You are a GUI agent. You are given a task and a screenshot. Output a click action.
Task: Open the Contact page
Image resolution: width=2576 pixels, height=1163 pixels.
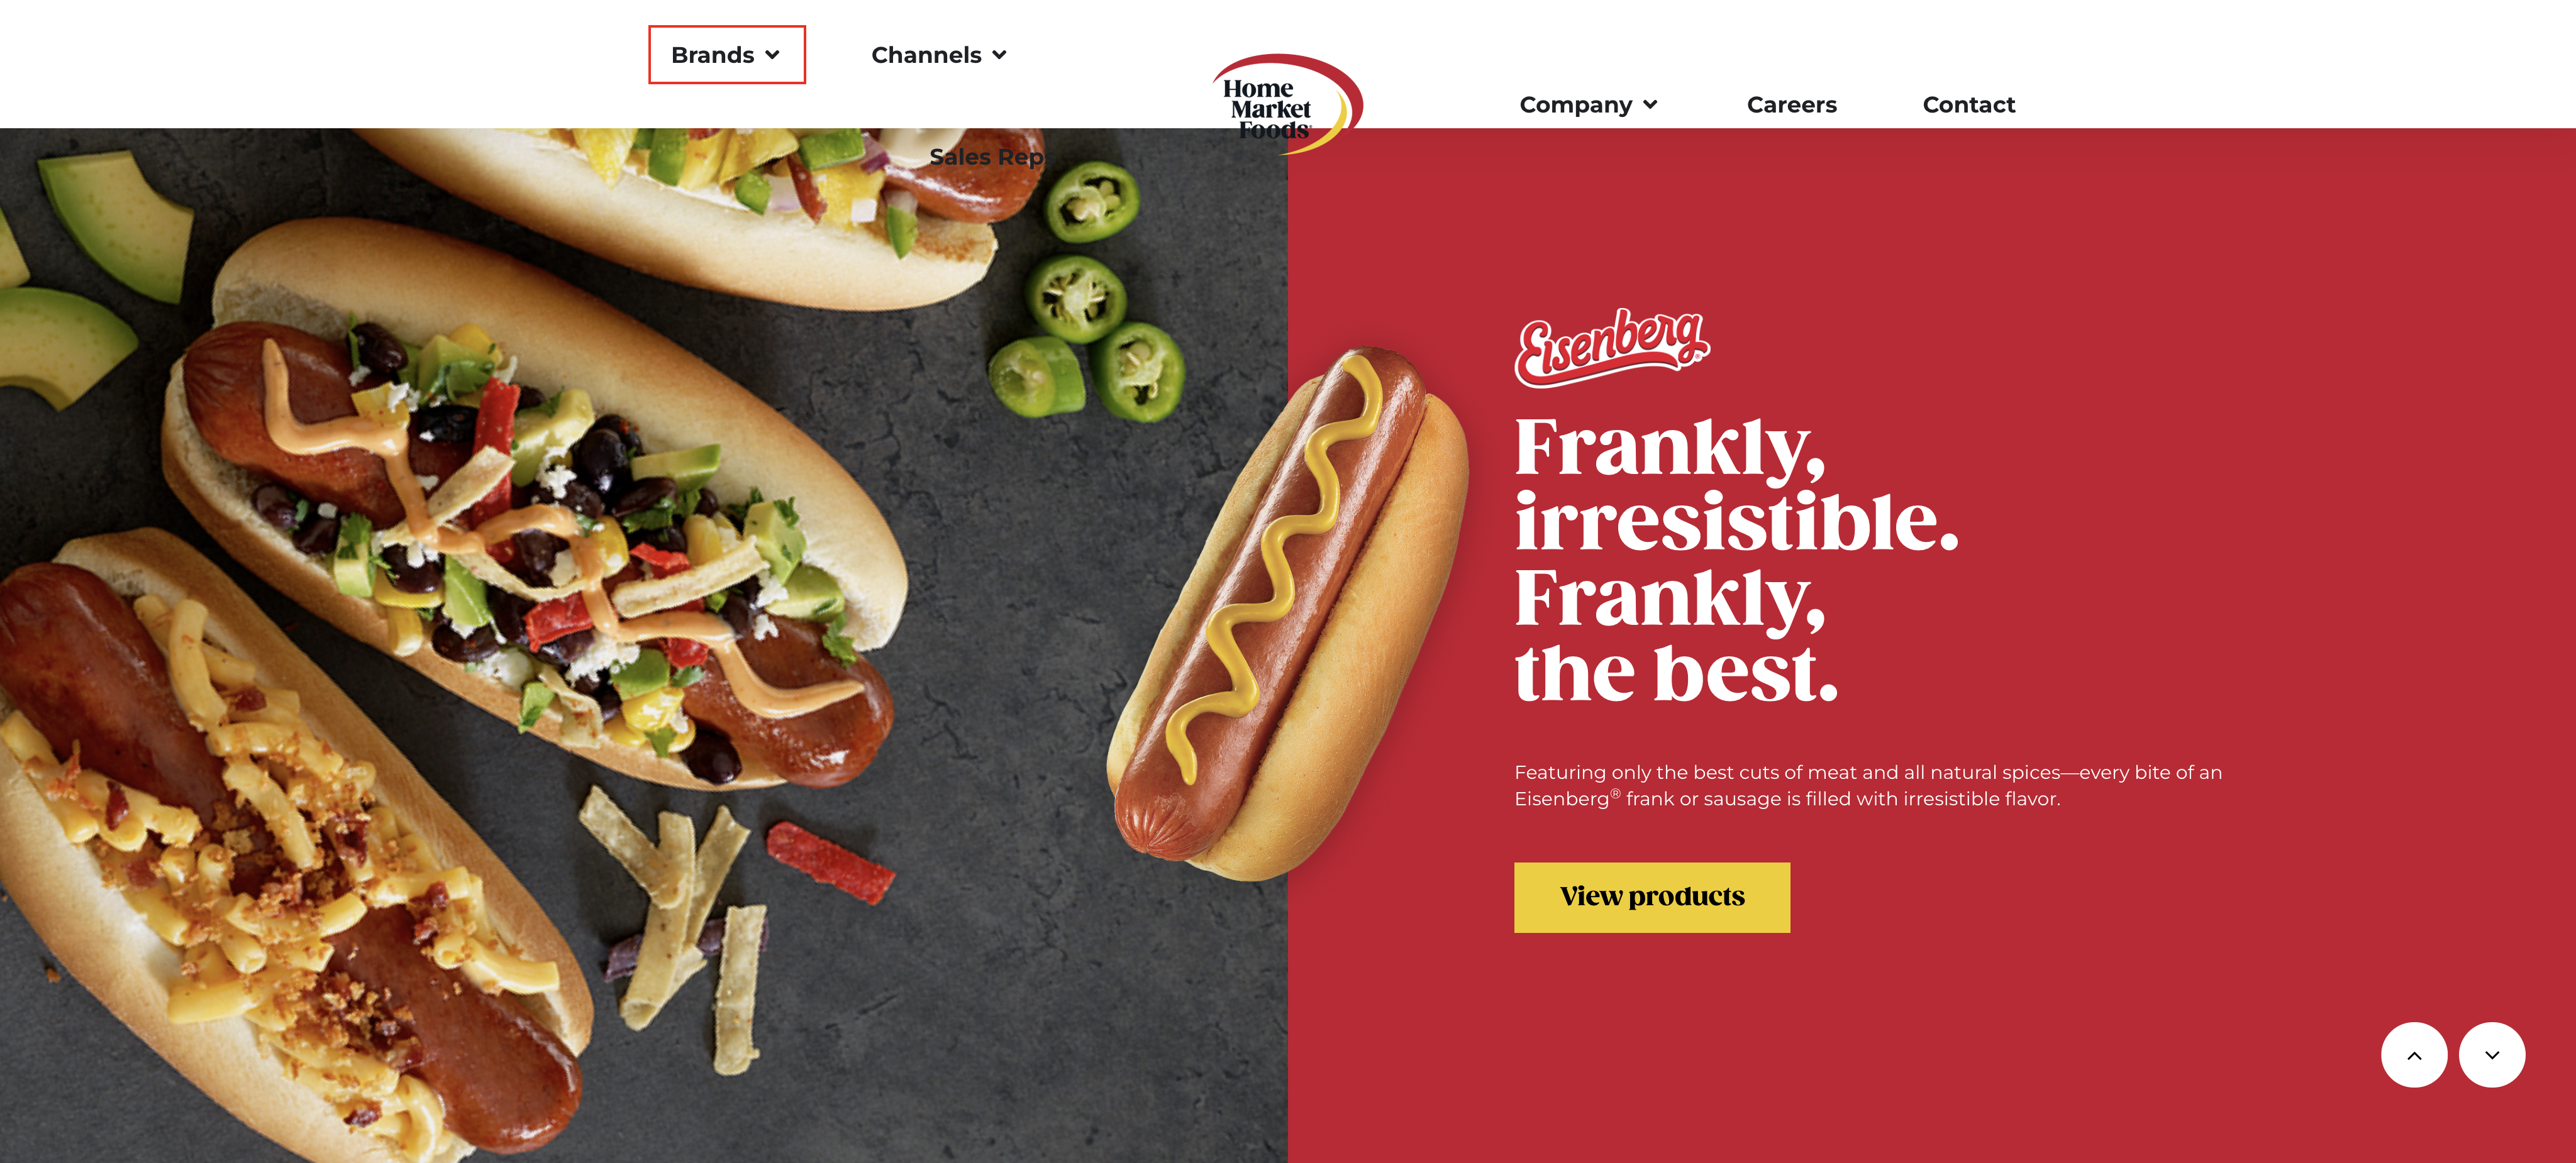click(x=1968, y=105)
